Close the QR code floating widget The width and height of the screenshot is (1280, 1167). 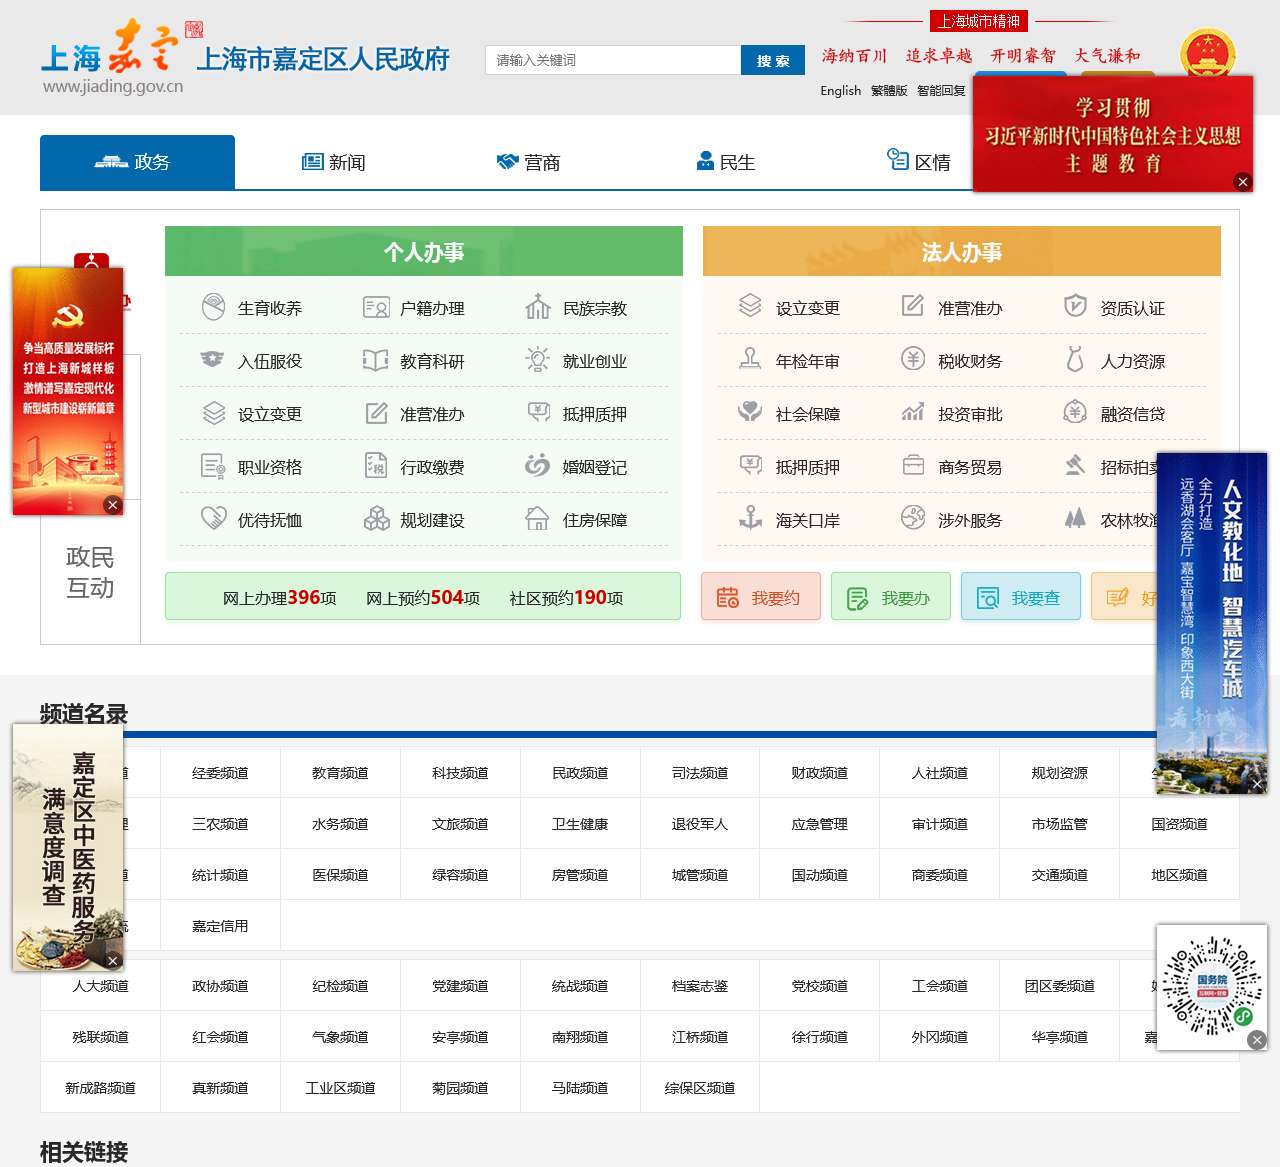tap(1257, 1040)
